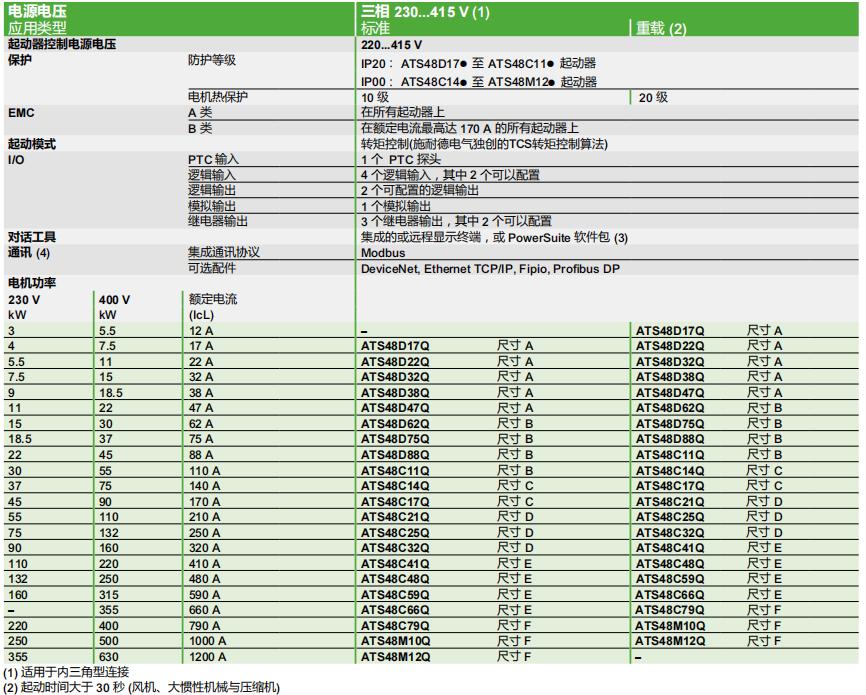This screenshot has width=866, height=695.
Task: Click the '额定电流' column header
Action: 213,299
